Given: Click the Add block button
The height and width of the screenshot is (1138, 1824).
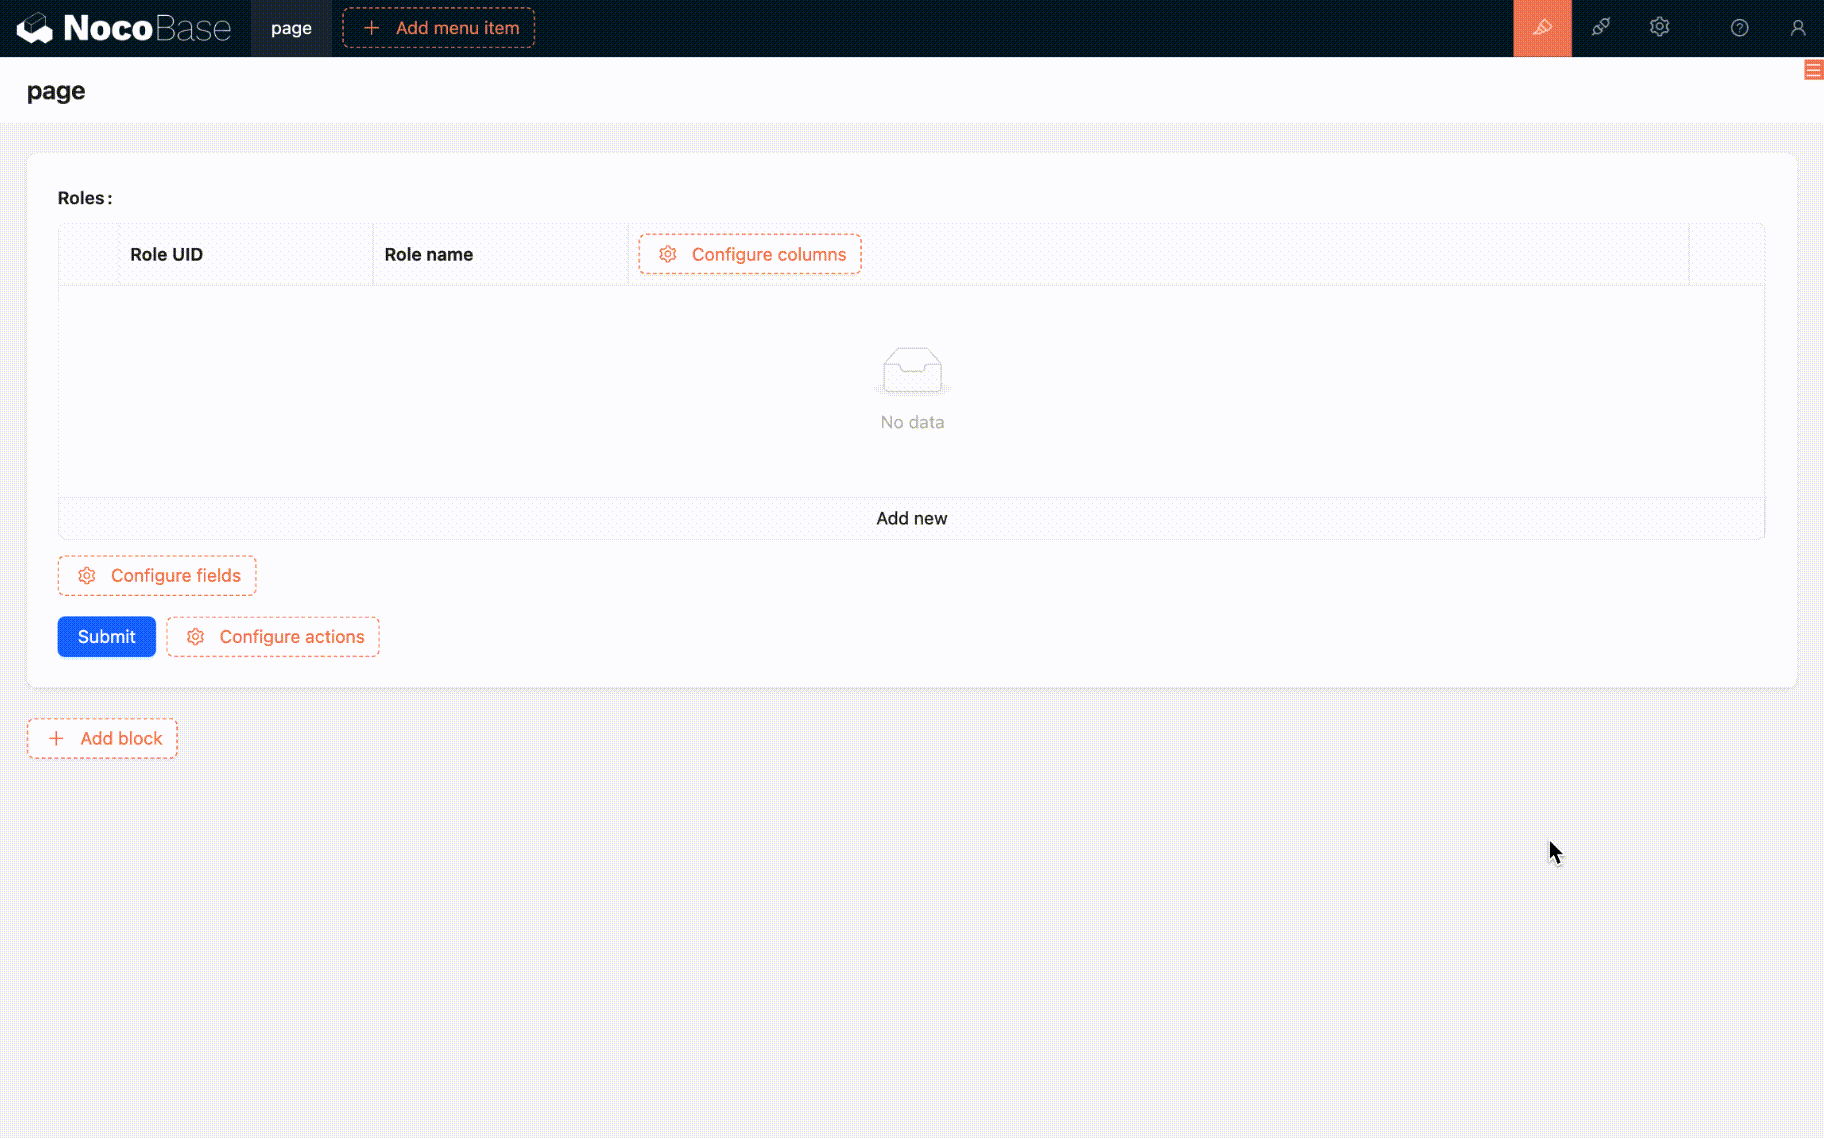Looking at the screenshot, I should (x=102, y=739).
